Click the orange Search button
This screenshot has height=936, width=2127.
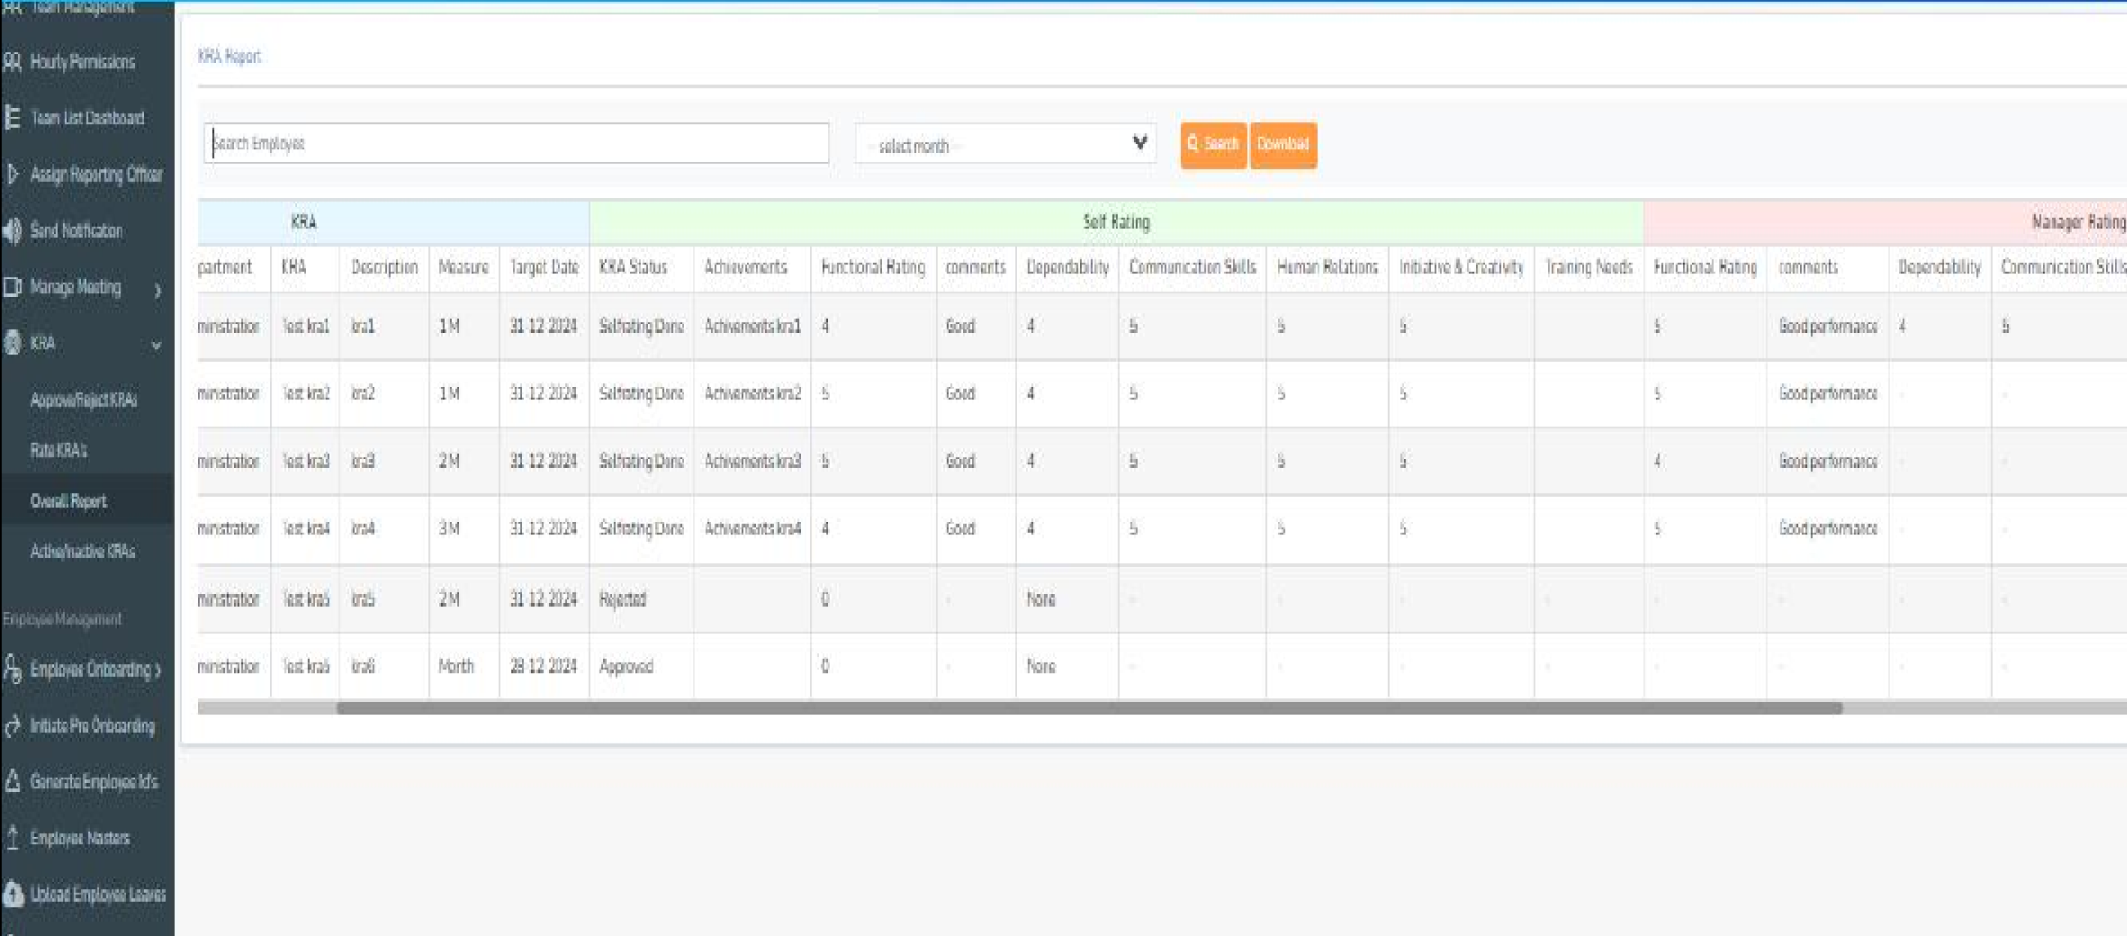click(x=1213, y=144)
